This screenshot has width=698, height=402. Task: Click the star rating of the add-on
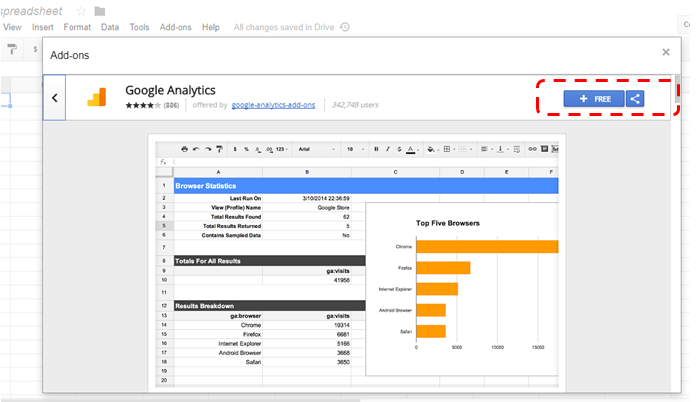click(x=143, y=105)
